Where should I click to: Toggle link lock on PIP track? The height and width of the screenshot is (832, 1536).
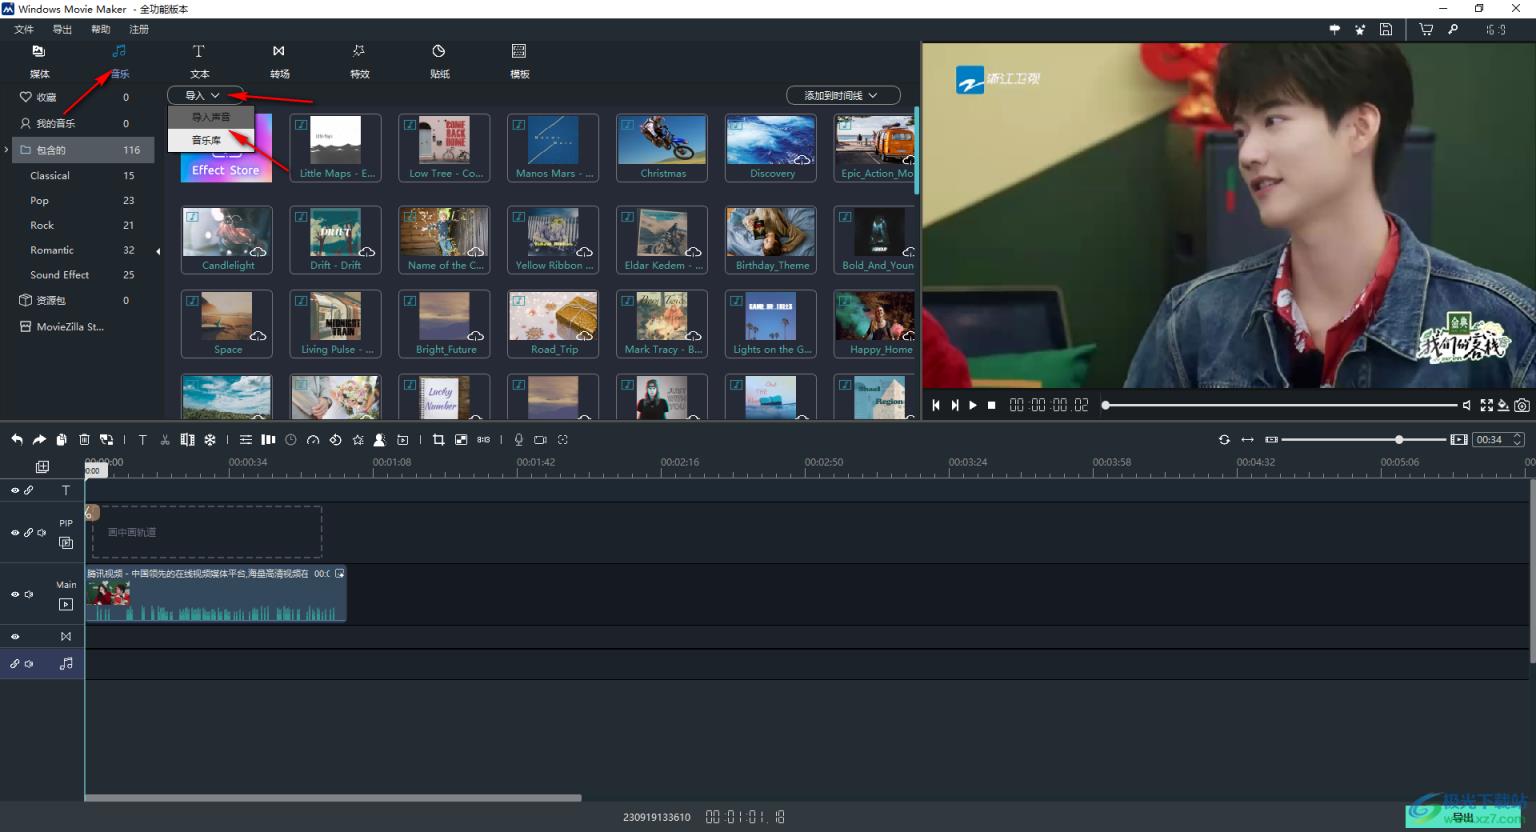(x=29, y=533)
